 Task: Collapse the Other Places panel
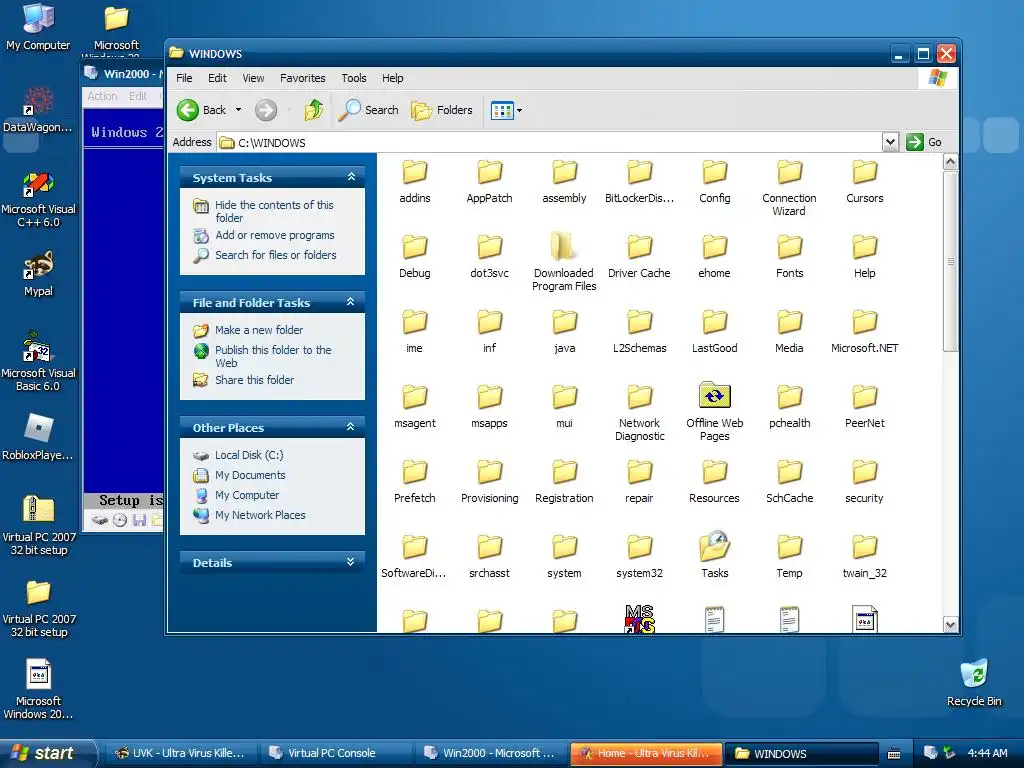point(351,427)
